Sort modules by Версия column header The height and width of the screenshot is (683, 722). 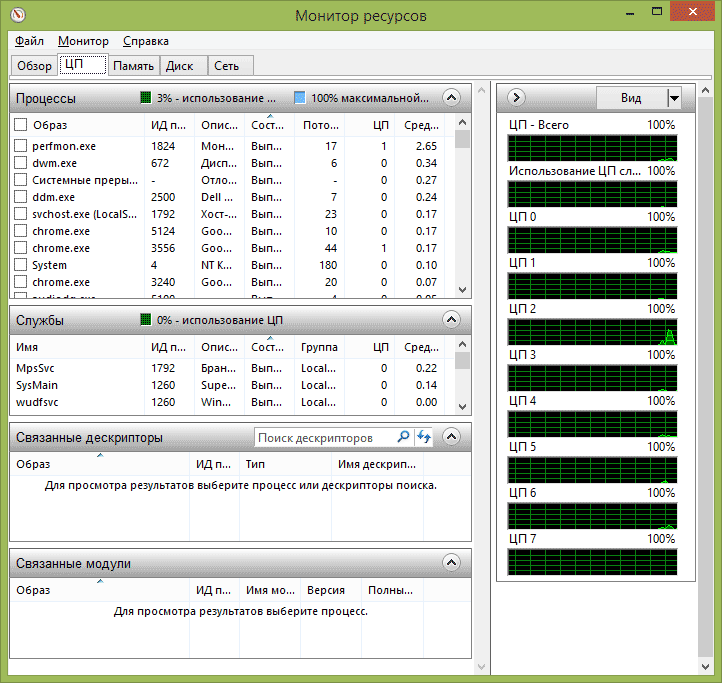pos(331,590)
